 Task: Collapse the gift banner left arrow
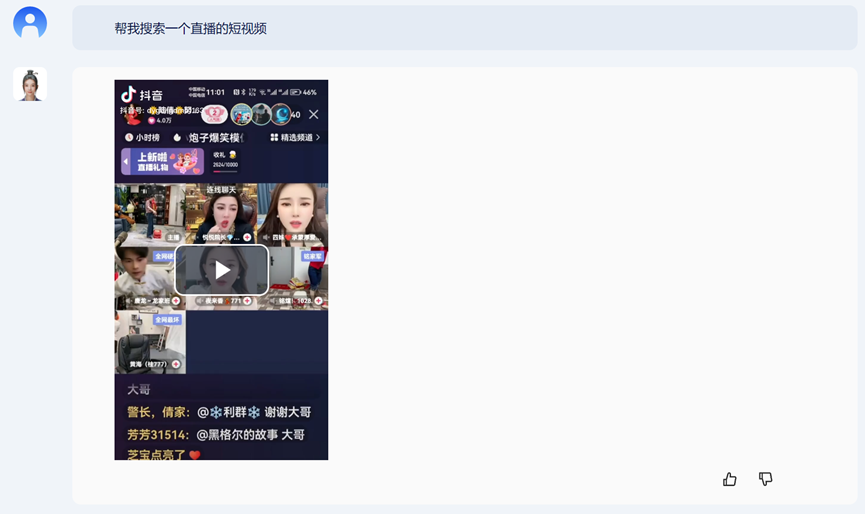click(126, 161)
